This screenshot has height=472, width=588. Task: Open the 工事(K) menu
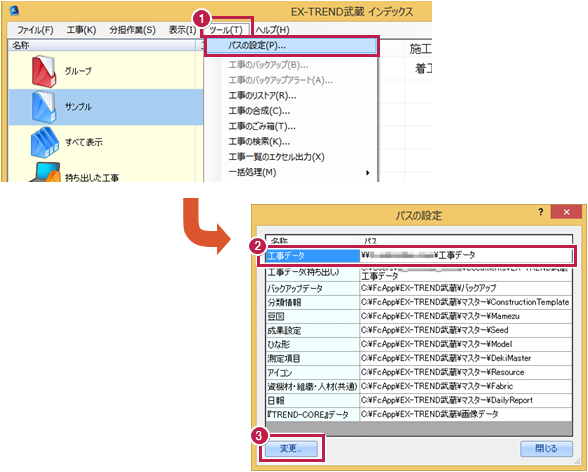pyautogui.click(x=81, y=30)
